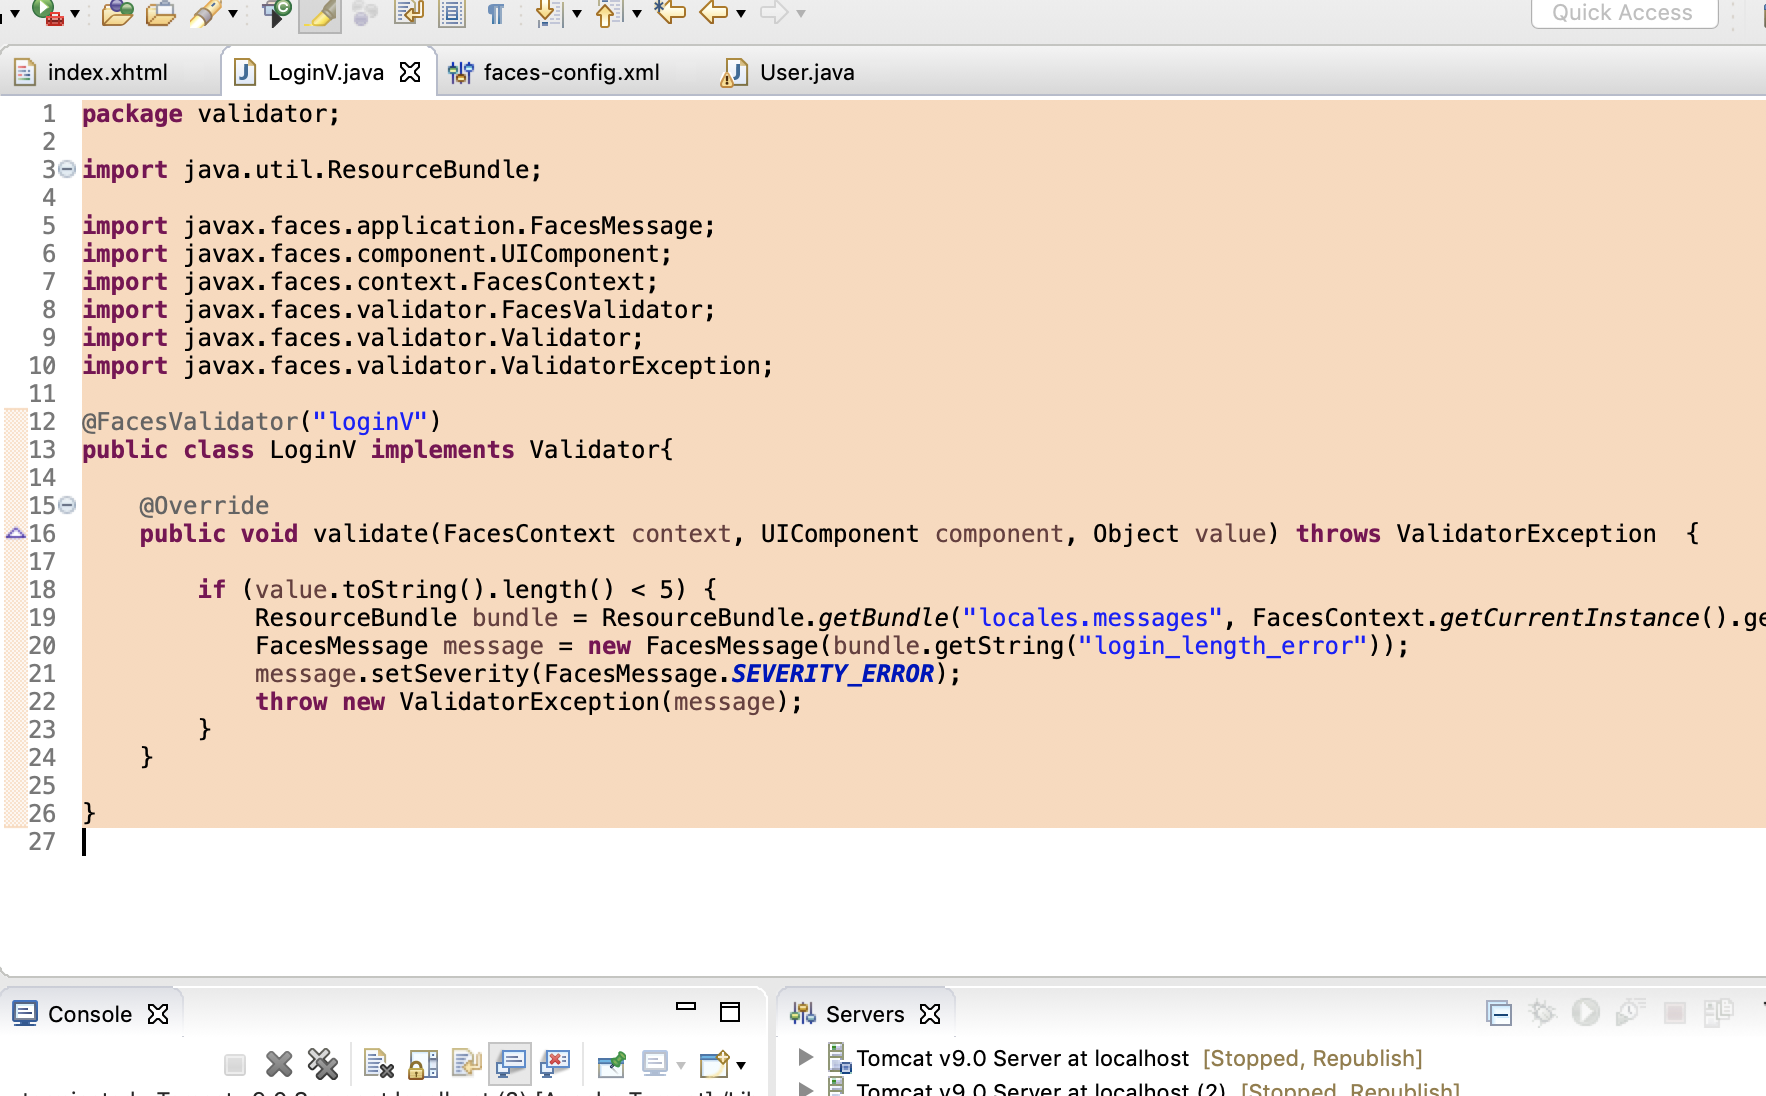Click Back navigation arrow
The width and height of the screenshot is (1766, 1096).
click(714, 12)
